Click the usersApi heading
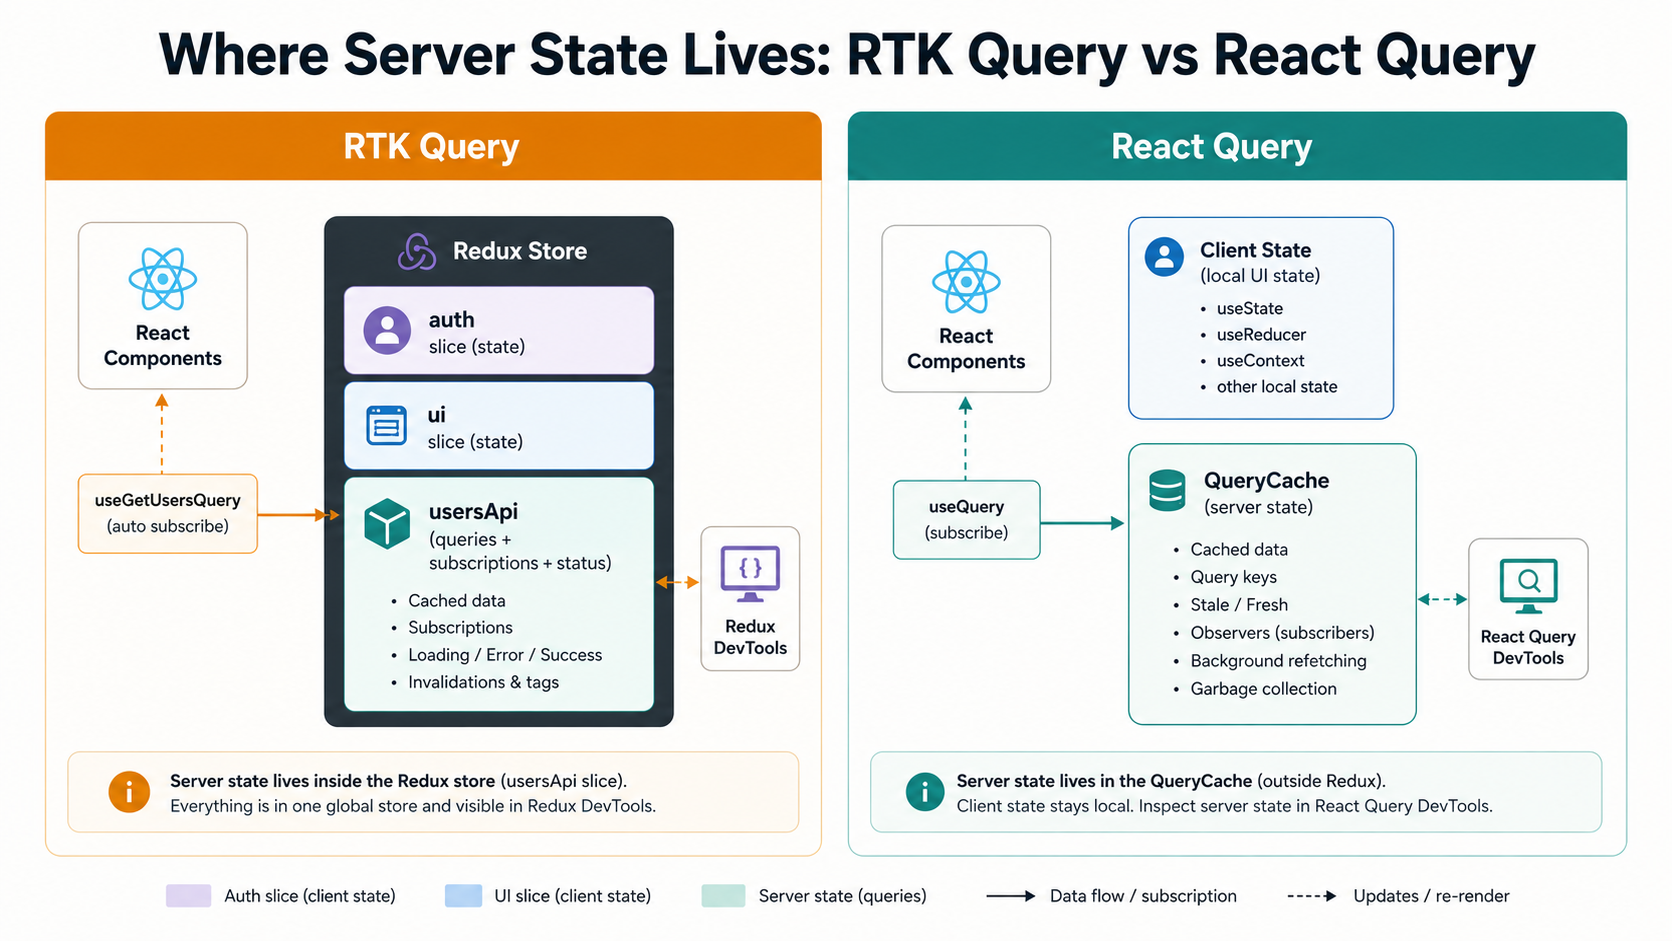This screenshot has width=1672, height=941. point(473,512)
